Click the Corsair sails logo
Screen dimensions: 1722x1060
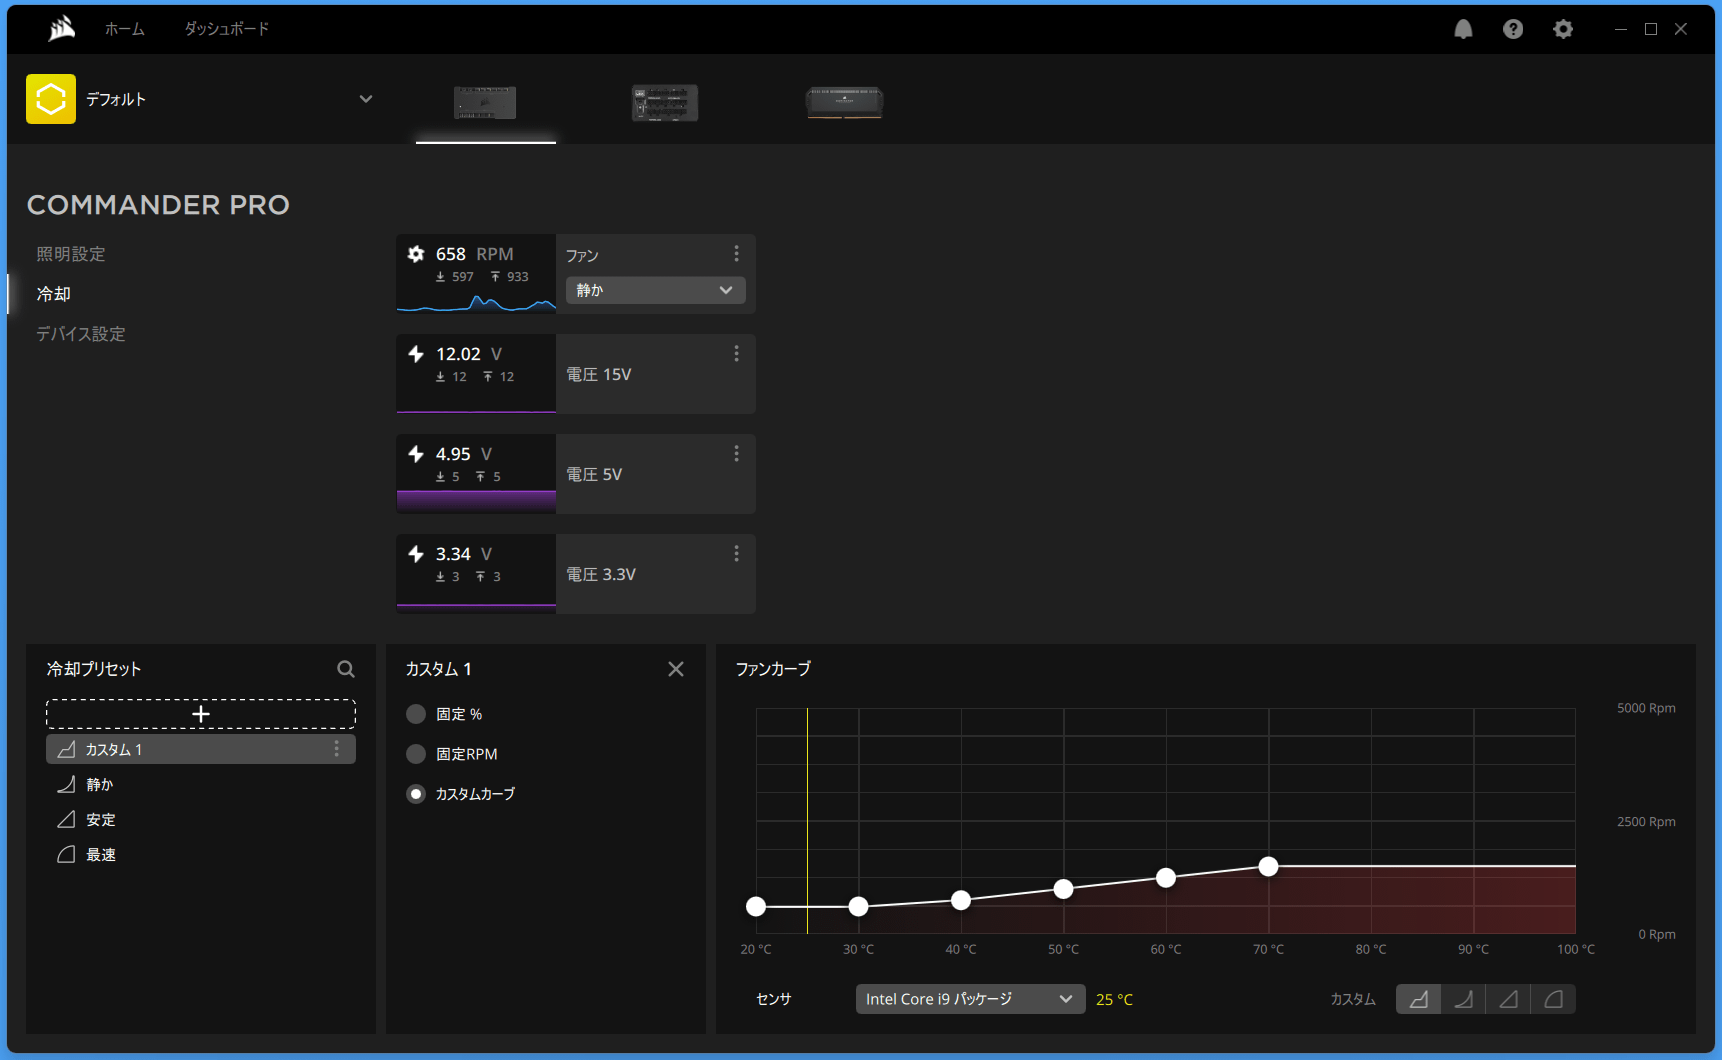(x=62, y=29)
